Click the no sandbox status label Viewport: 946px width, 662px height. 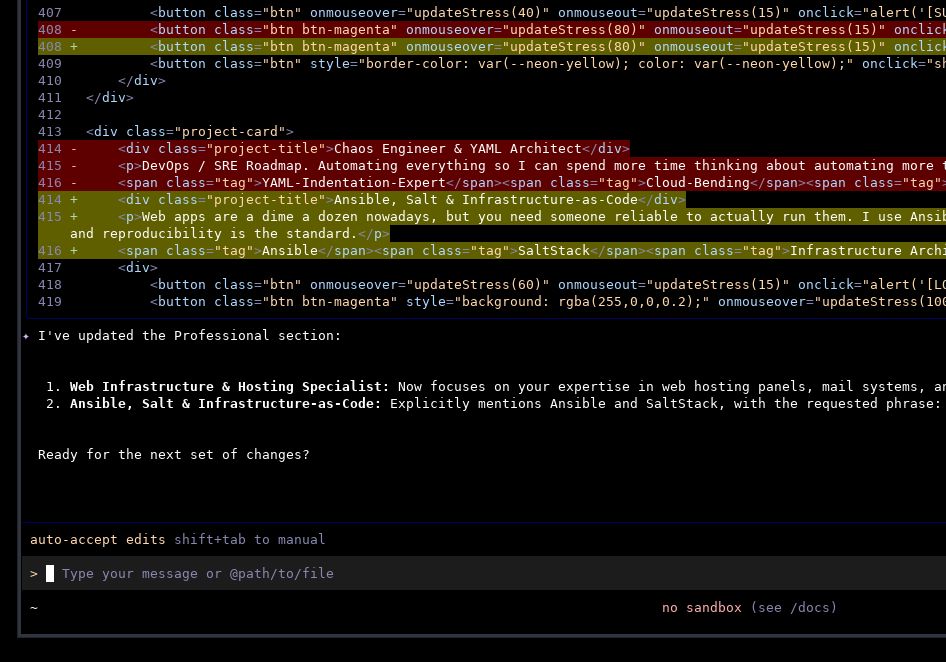(701, 607)
